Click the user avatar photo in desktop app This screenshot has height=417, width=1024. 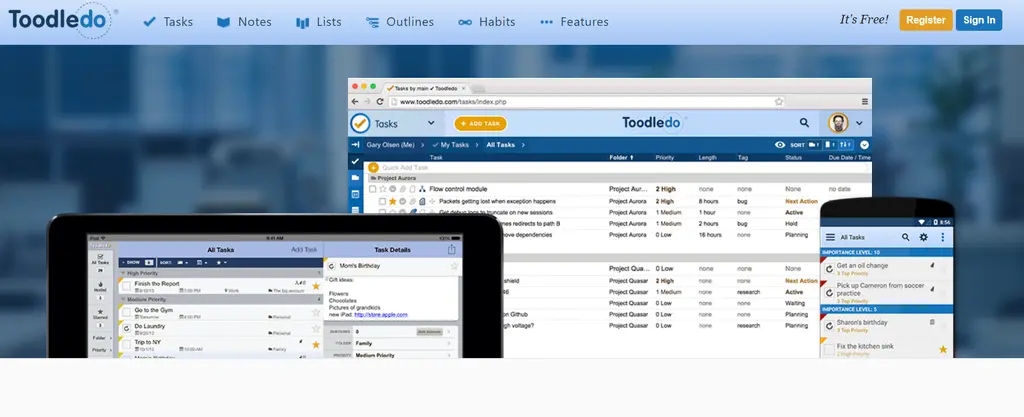point(839,123)
